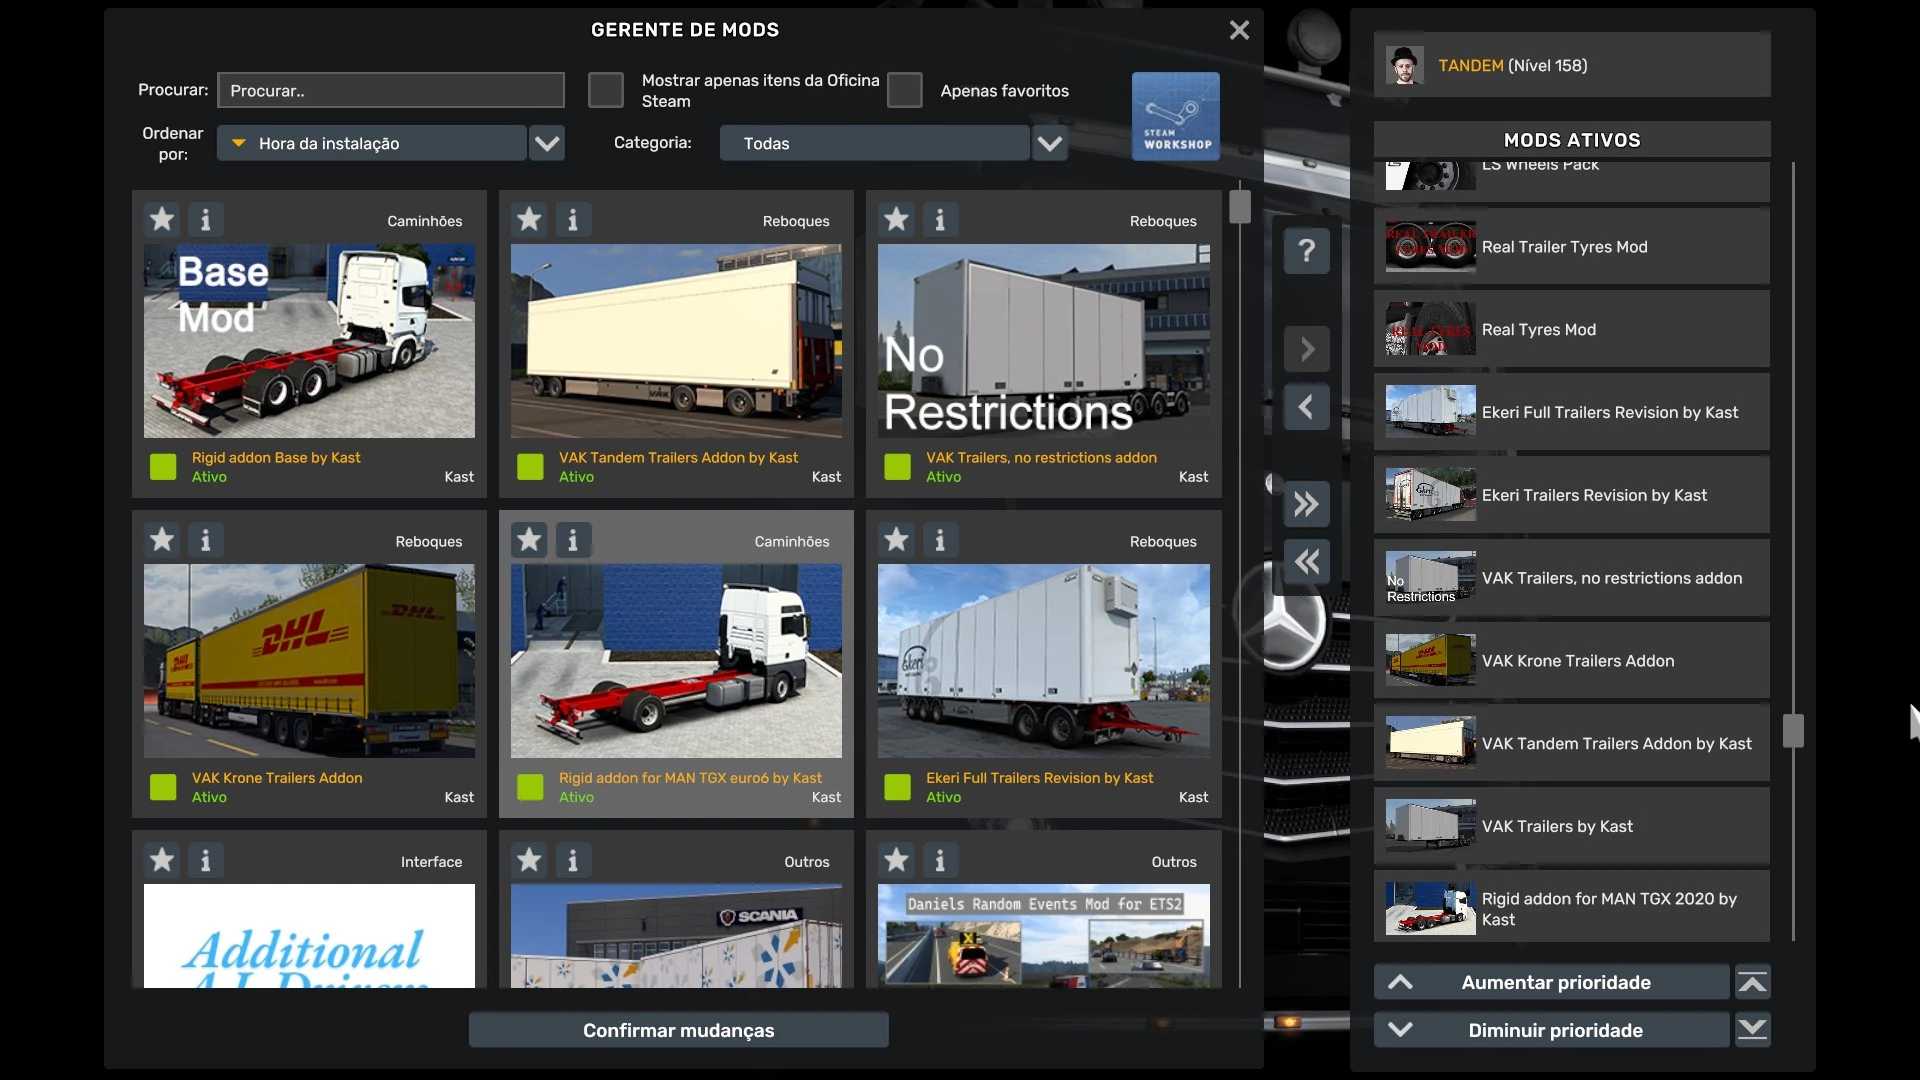Open the Todas category combo box
The width and height of the screenshot is (1920, 1080).
coord(874,143)
